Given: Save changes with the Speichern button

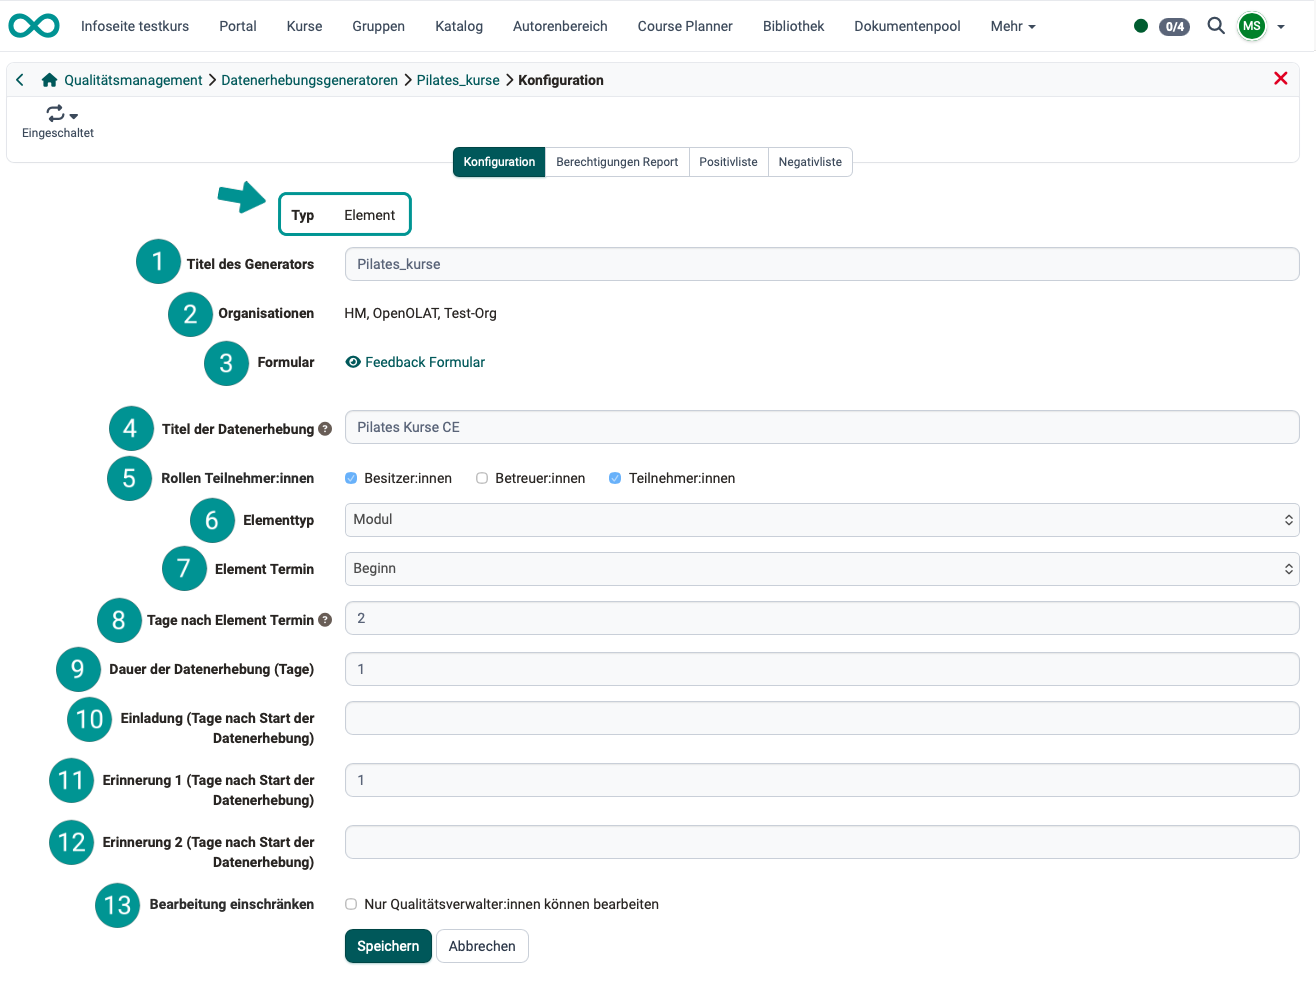Looking at the screenshot, I should pos(388,945).
